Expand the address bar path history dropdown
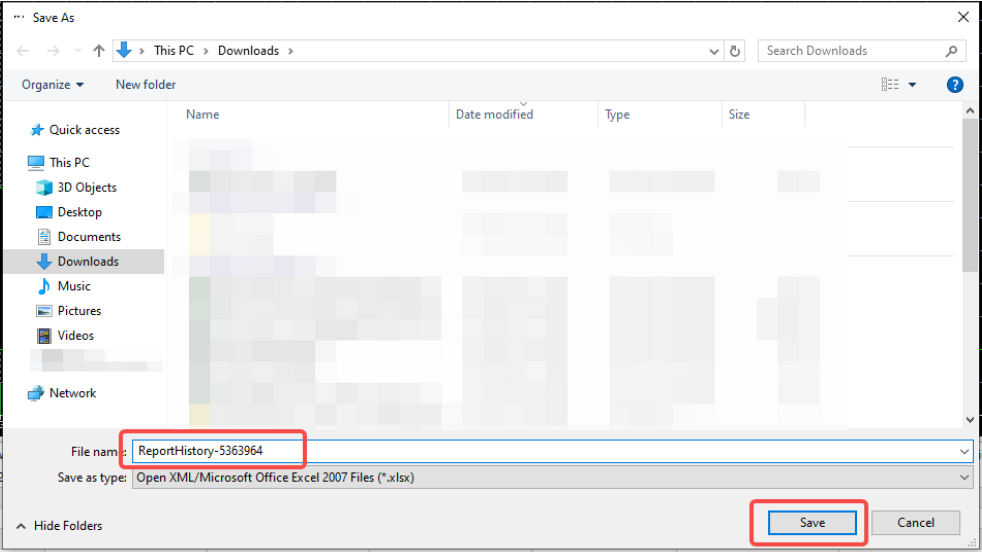Viewport: 982px width, 552px height. coord(714,51)
